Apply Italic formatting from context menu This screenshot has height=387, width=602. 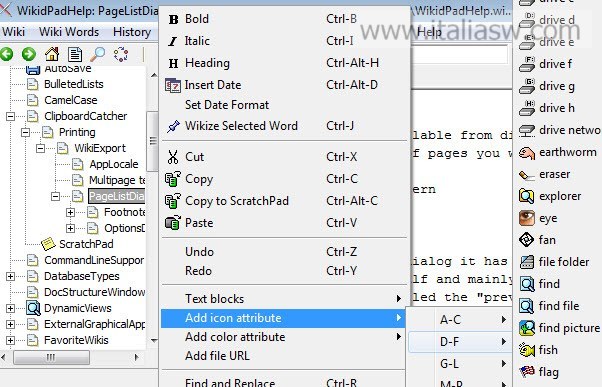(x=284, y=41)
